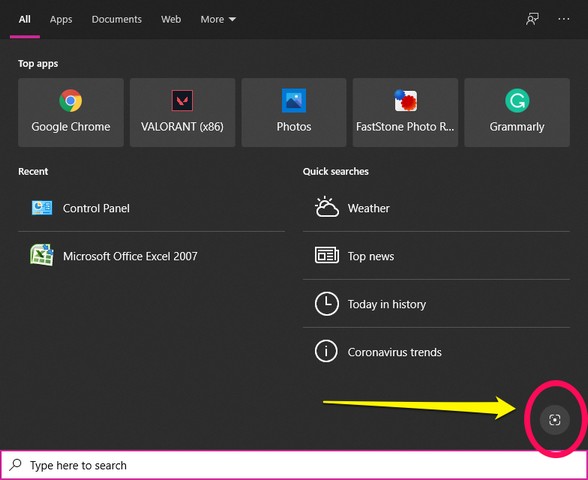Image resolution: width=588 pixels, height=480 pixels.
Task: Run the Top news quick search
Action: [436, 256]
